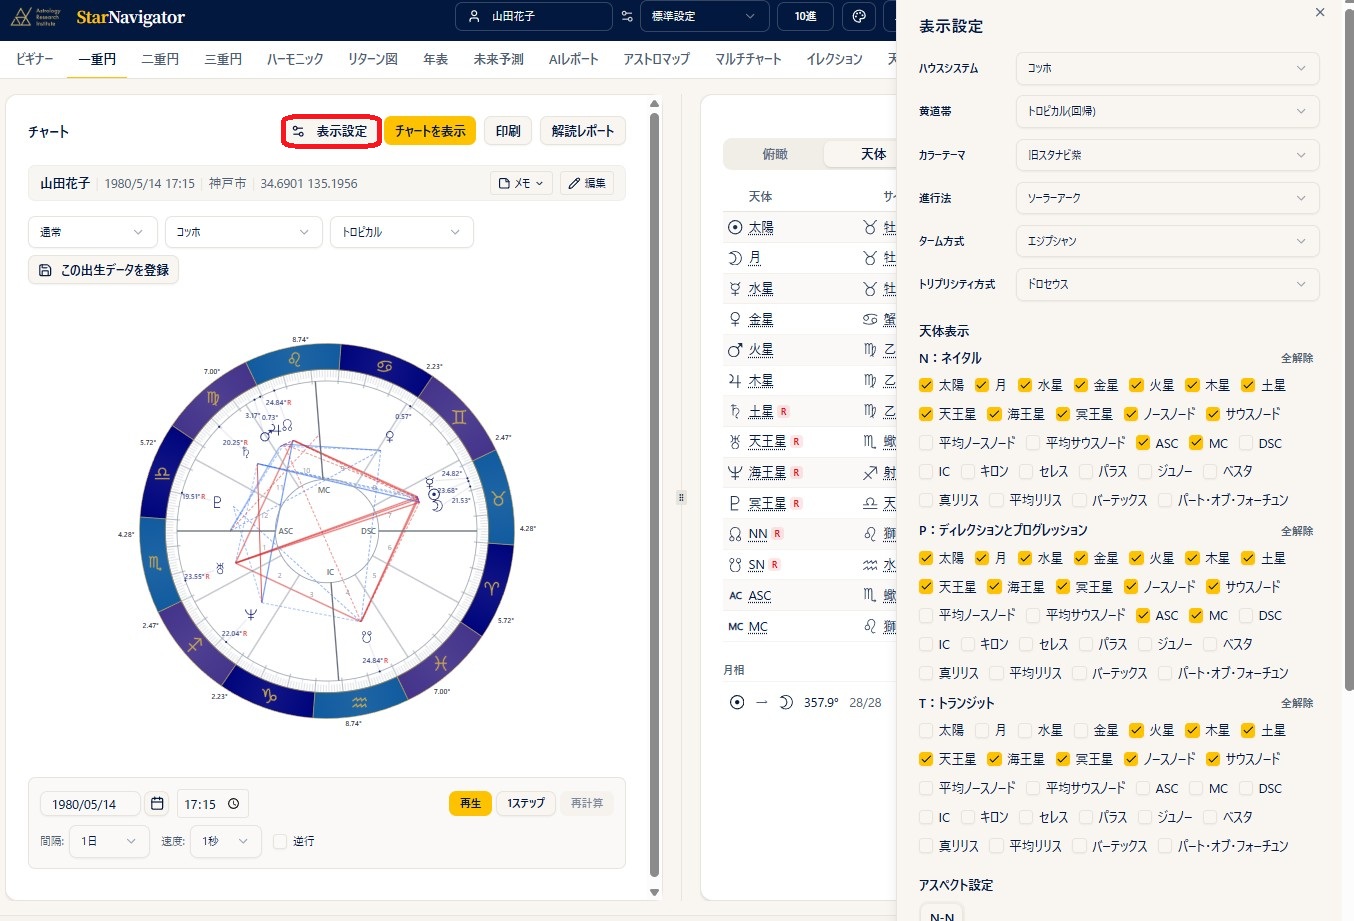Click the Saturn glyph in the 土星 row
Image resolution: width=1354 pixels, height=921 pixels.
pyautogui.click(x=735, y=411)
